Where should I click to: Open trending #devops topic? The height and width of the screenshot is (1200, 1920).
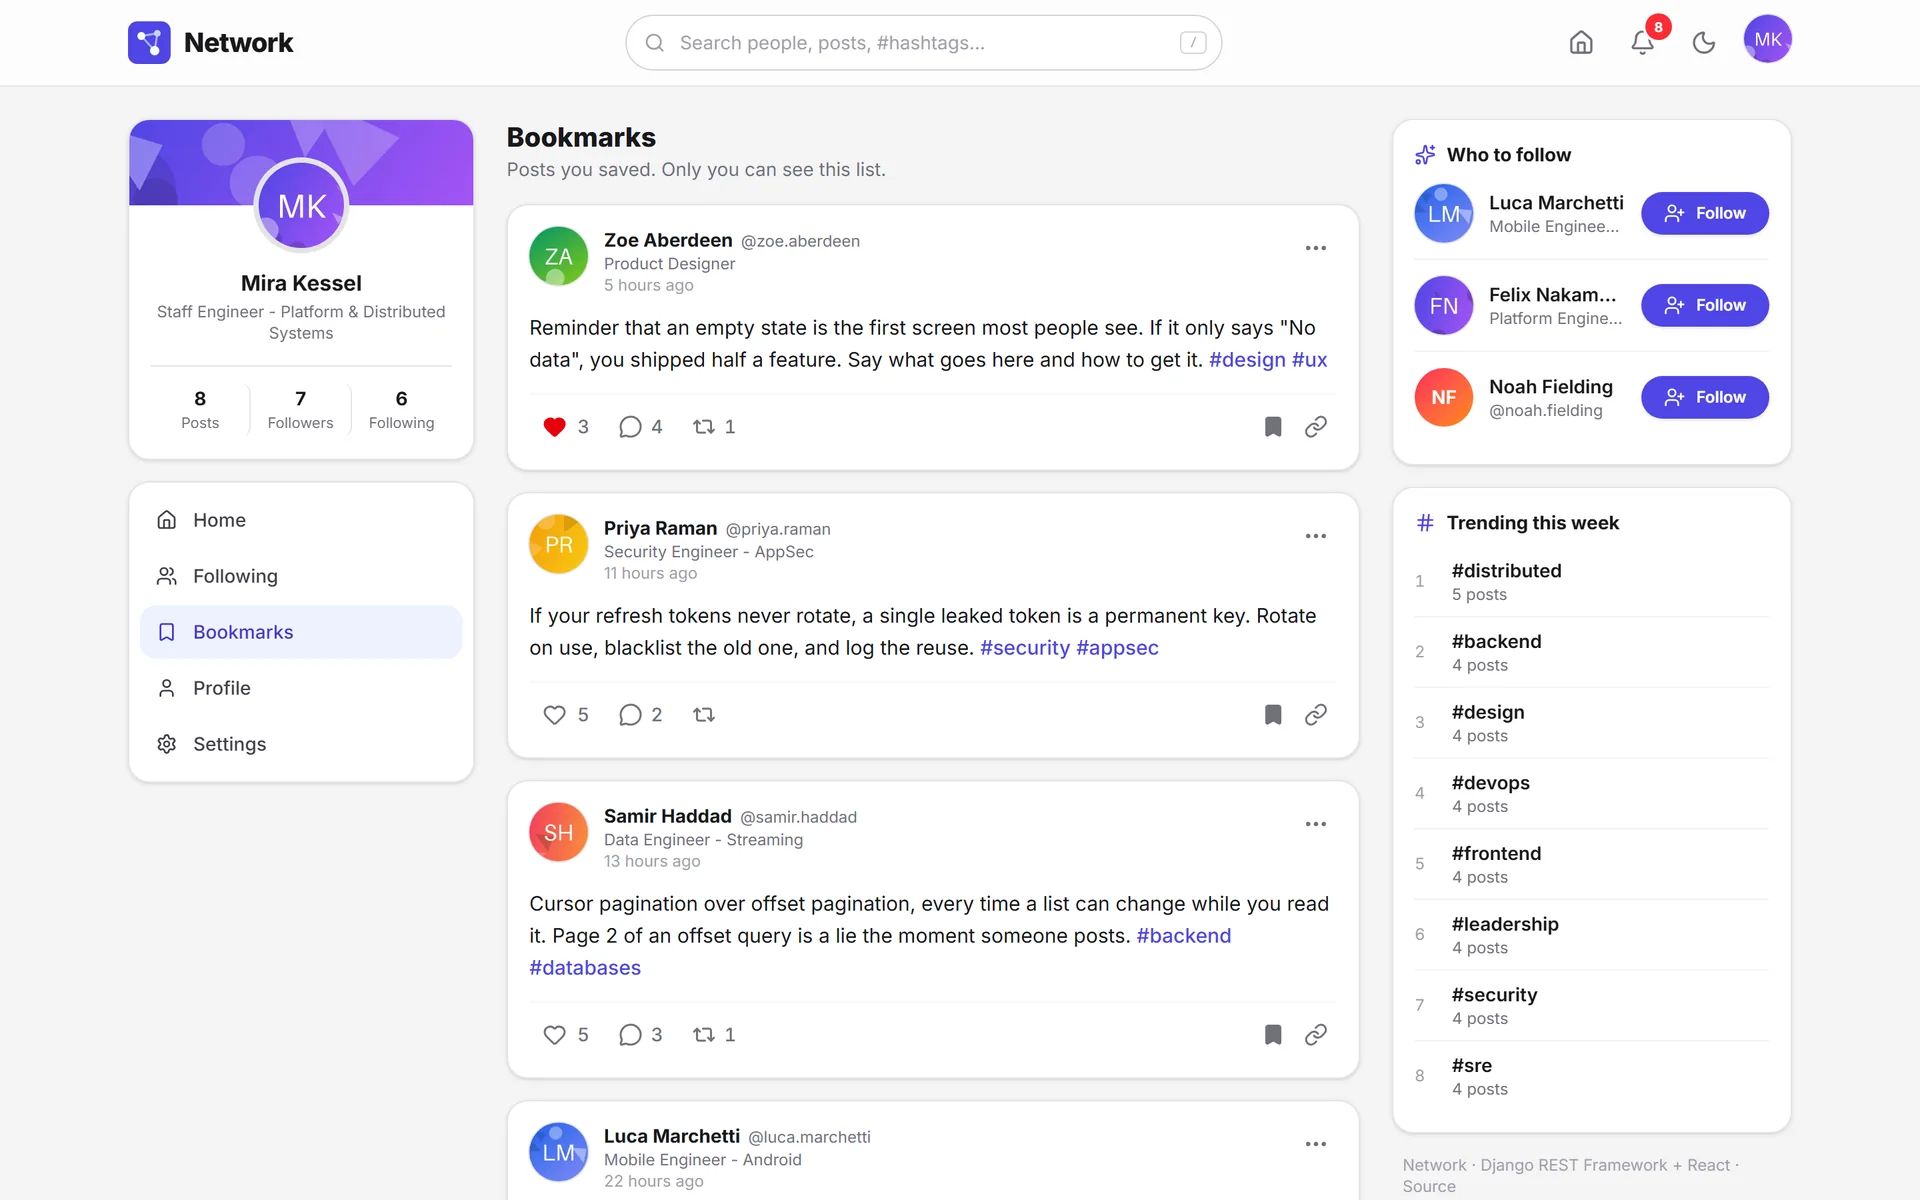tap(1591, 794)
